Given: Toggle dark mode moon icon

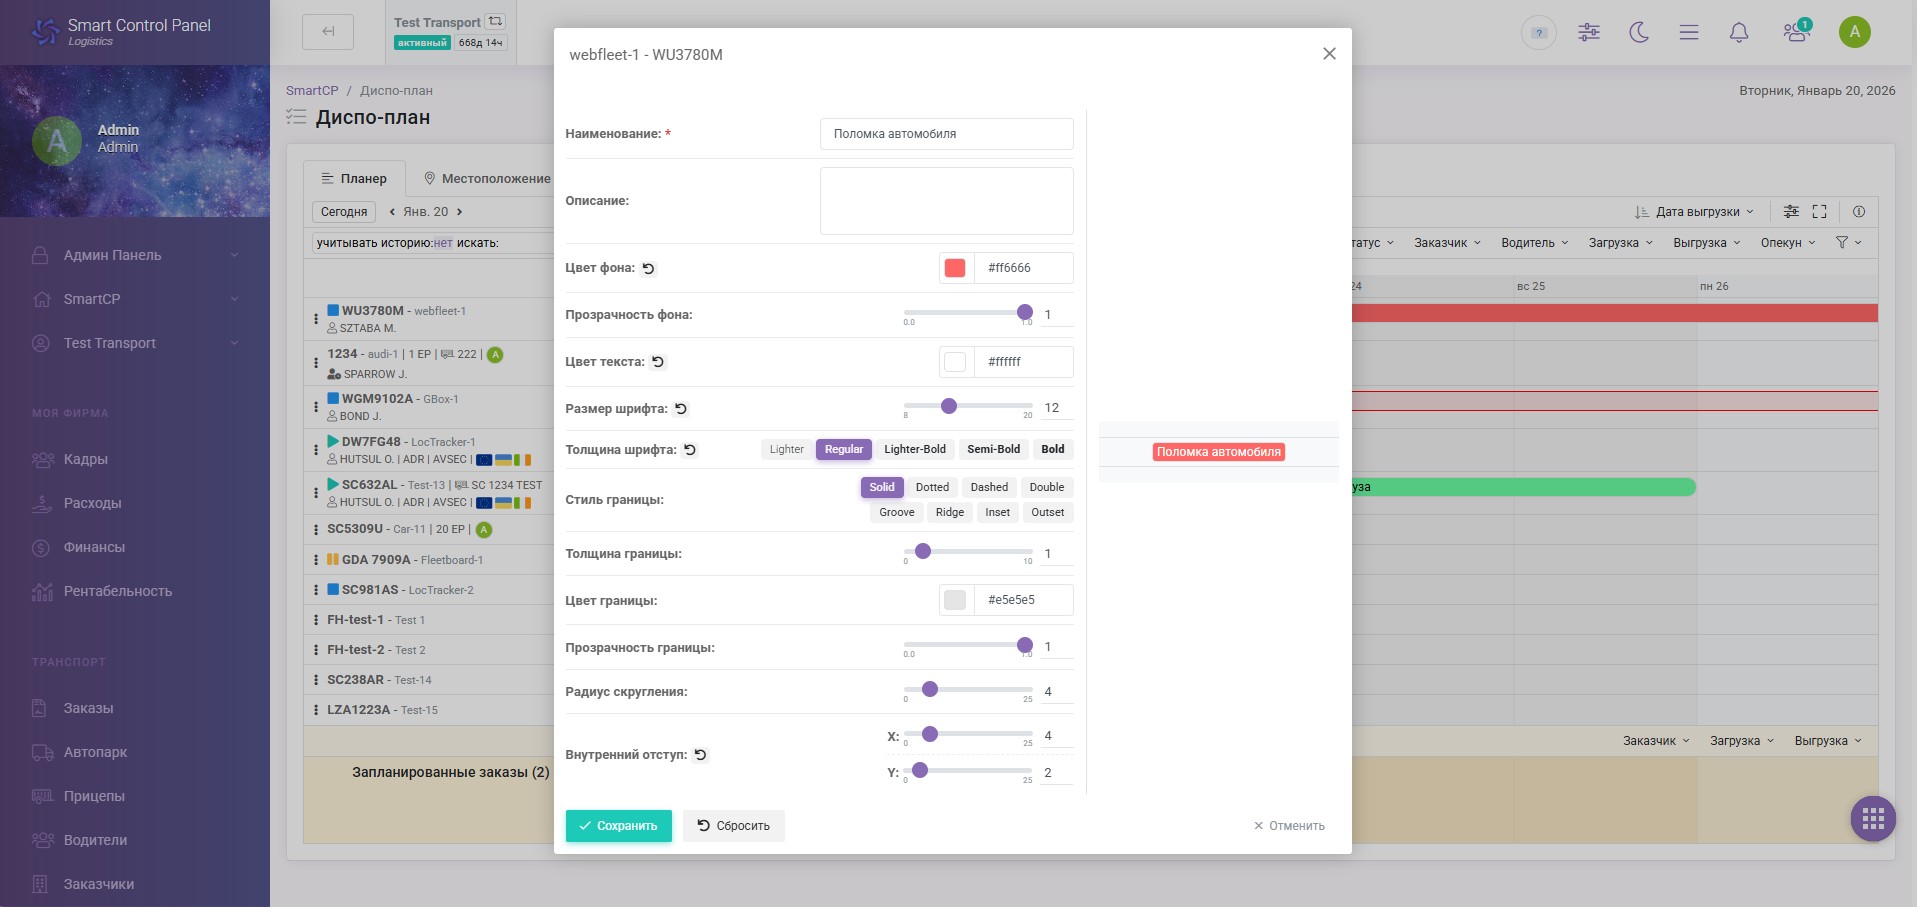Looking at the screenshot, I should [1639, 32].
